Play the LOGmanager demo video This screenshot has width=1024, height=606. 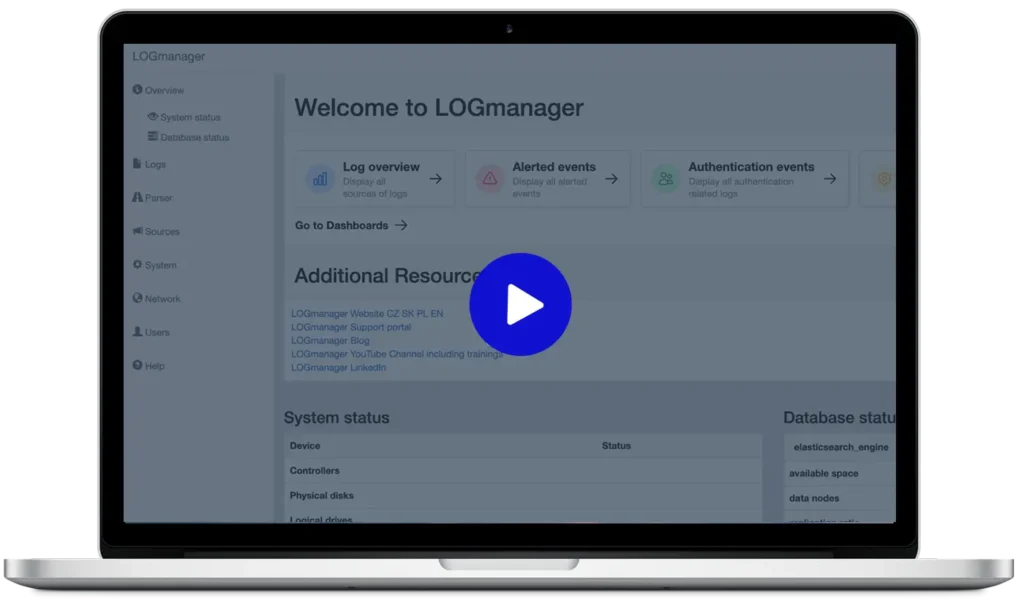(x=520, y=304)
